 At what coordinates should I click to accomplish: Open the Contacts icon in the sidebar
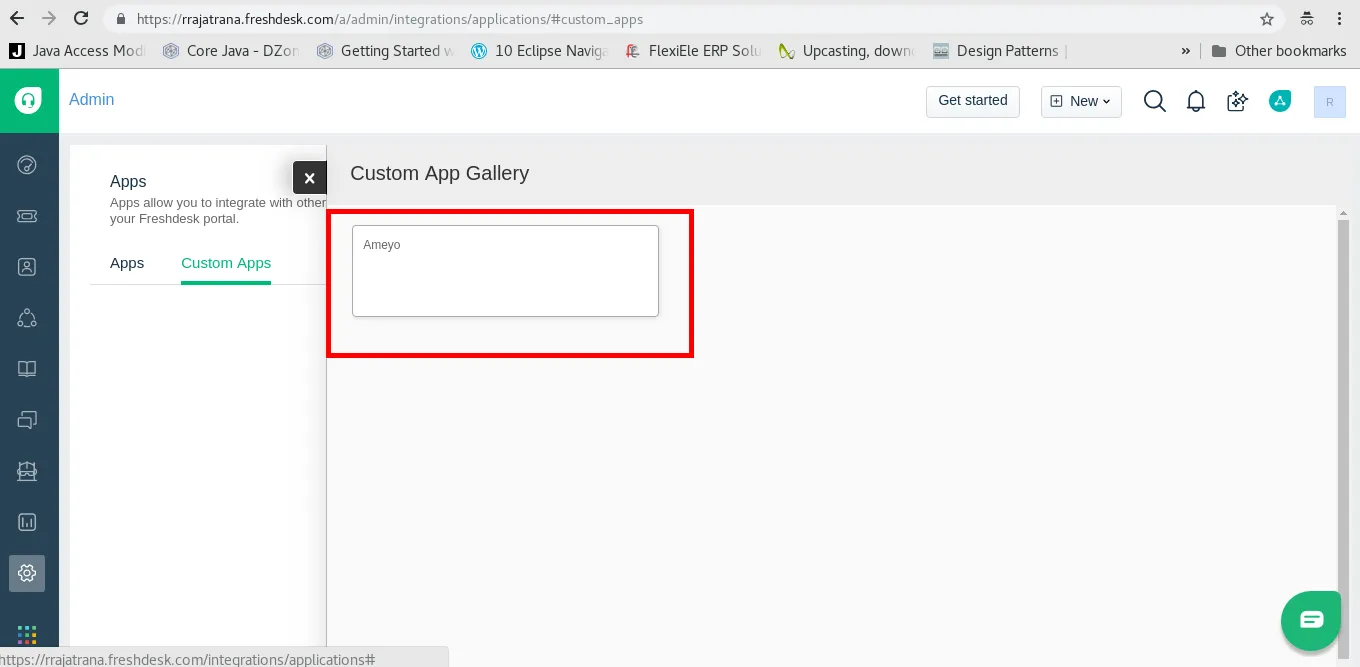[x=27, y=267]
